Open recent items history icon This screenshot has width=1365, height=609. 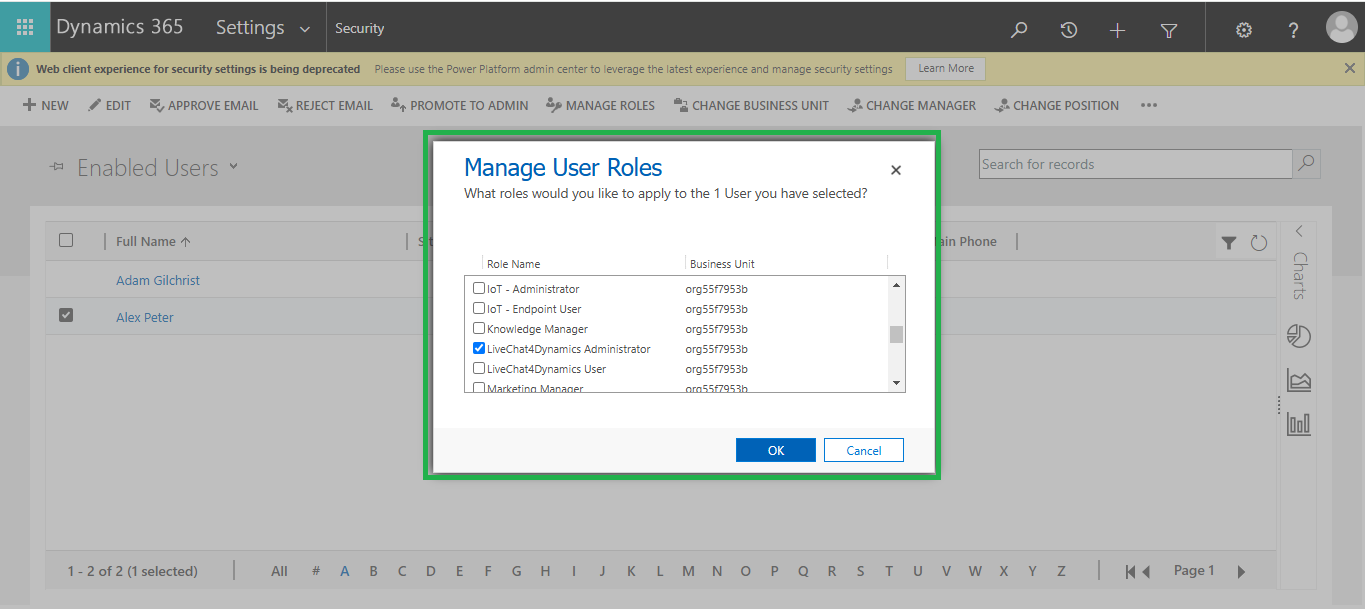pos(1069,30)
